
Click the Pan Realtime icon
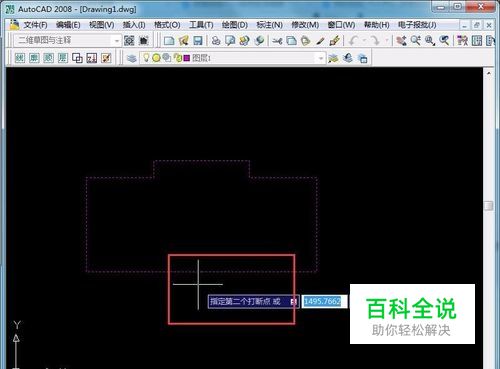coord(401,41)
